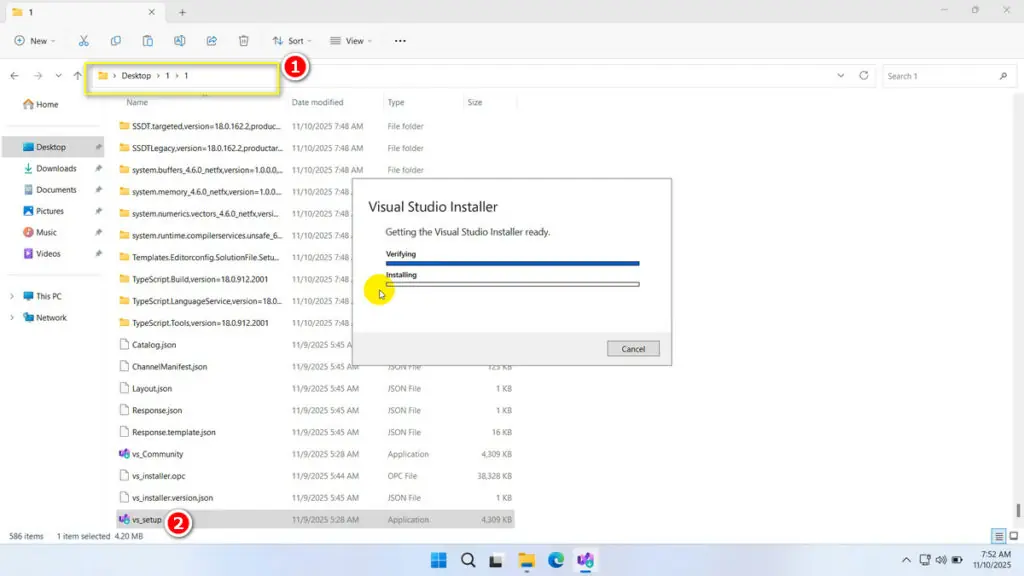The width and height of the screenshot is (1024, 576).
Task: Click the Copy icon in the toolbar
Action: (115, 40)
